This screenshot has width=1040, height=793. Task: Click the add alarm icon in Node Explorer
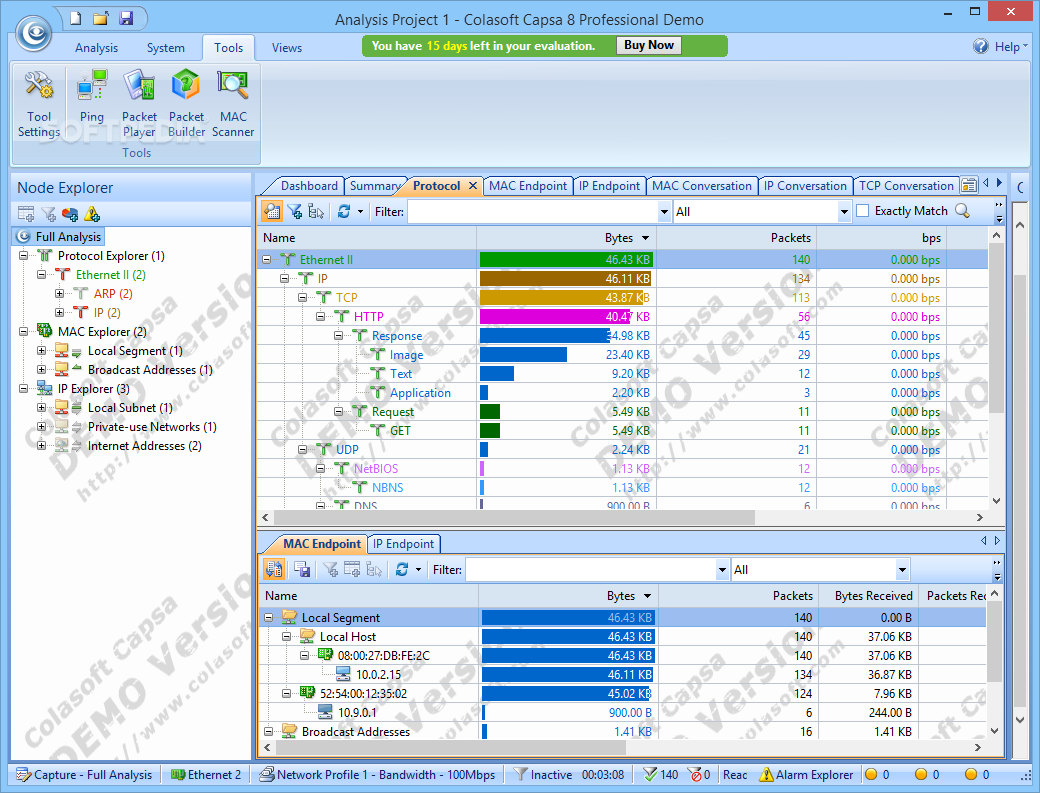pos(92,214)
